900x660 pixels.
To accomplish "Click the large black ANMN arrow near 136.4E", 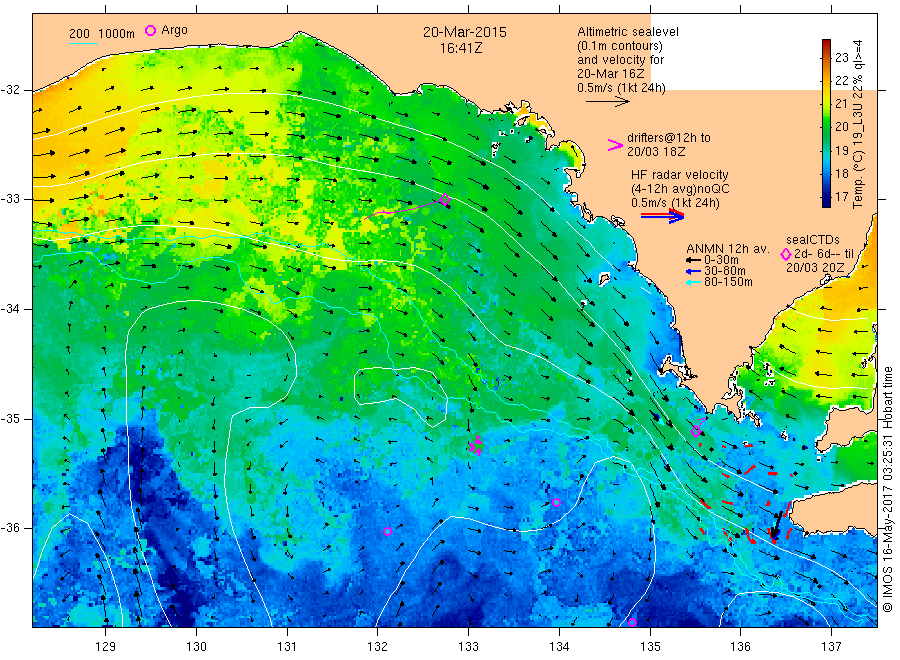I will click(776, 523).
